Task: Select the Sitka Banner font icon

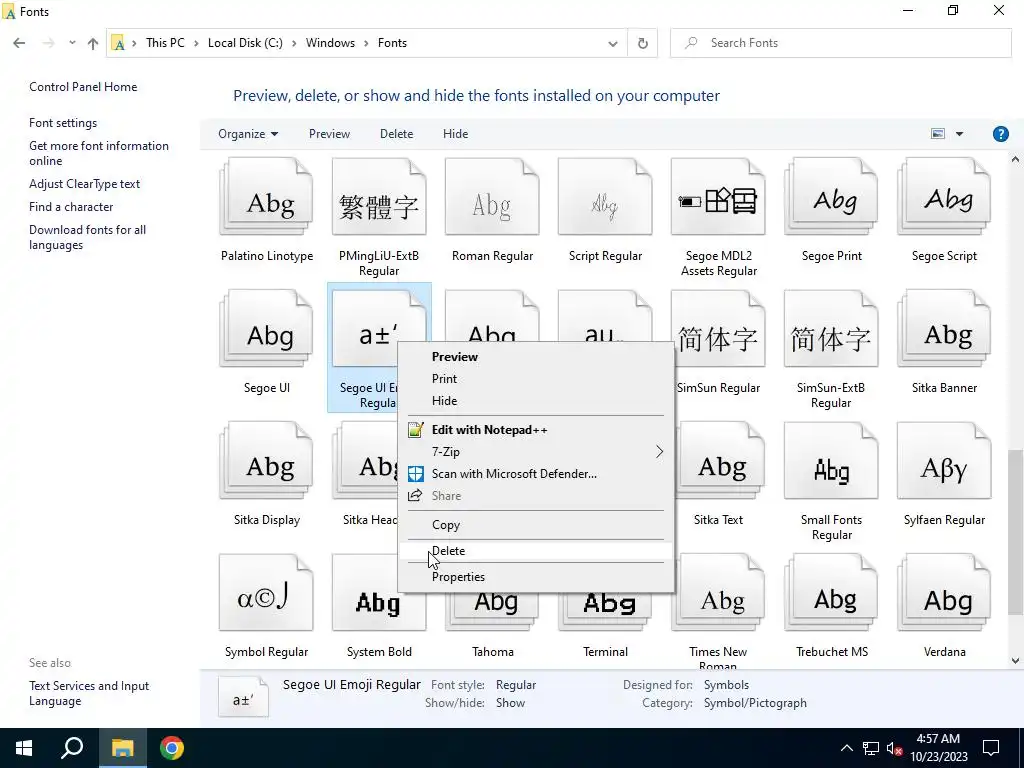Action: click(944, 329)
